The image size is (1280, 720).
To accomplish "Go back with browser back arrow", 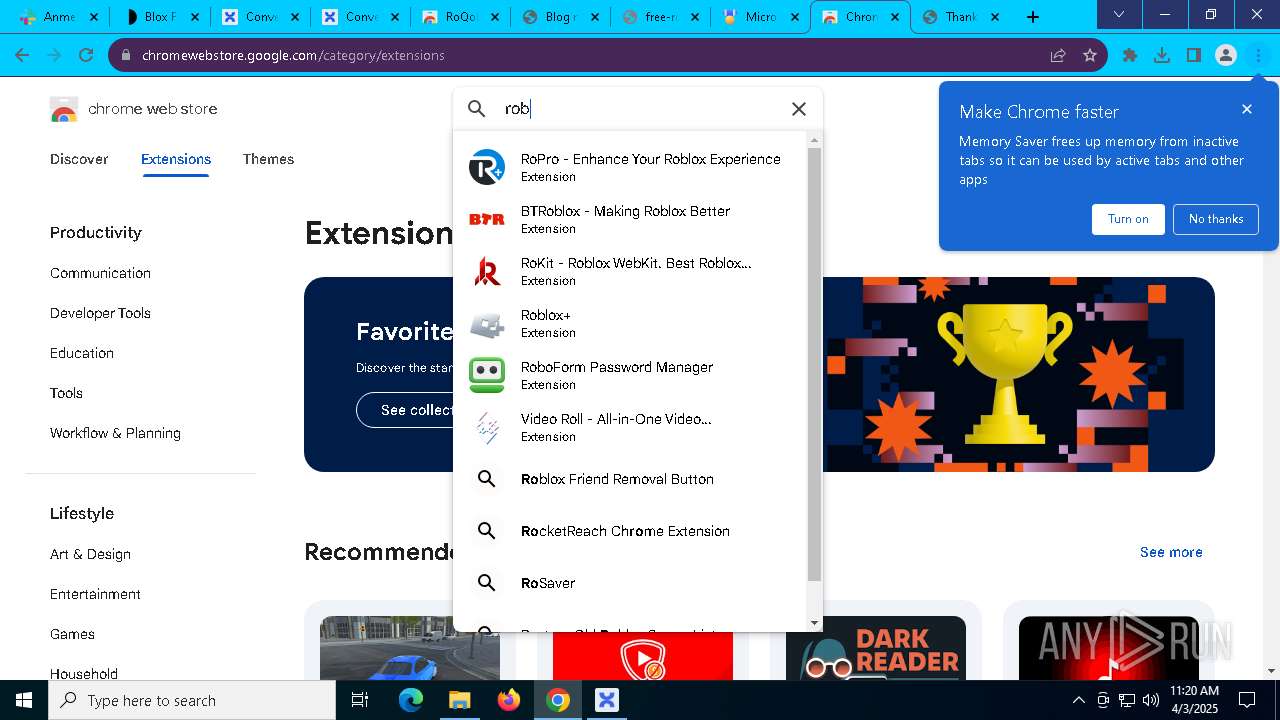I will click(x=22, y=55).
